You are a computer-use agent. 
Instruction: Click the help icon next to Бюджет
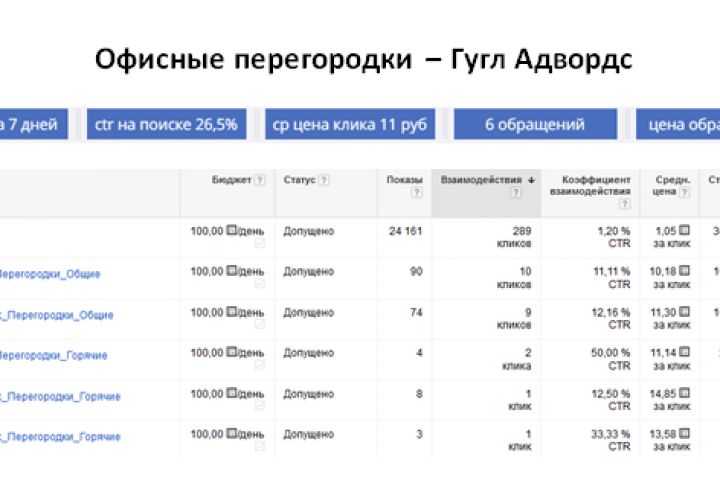(x=260, y=180)
